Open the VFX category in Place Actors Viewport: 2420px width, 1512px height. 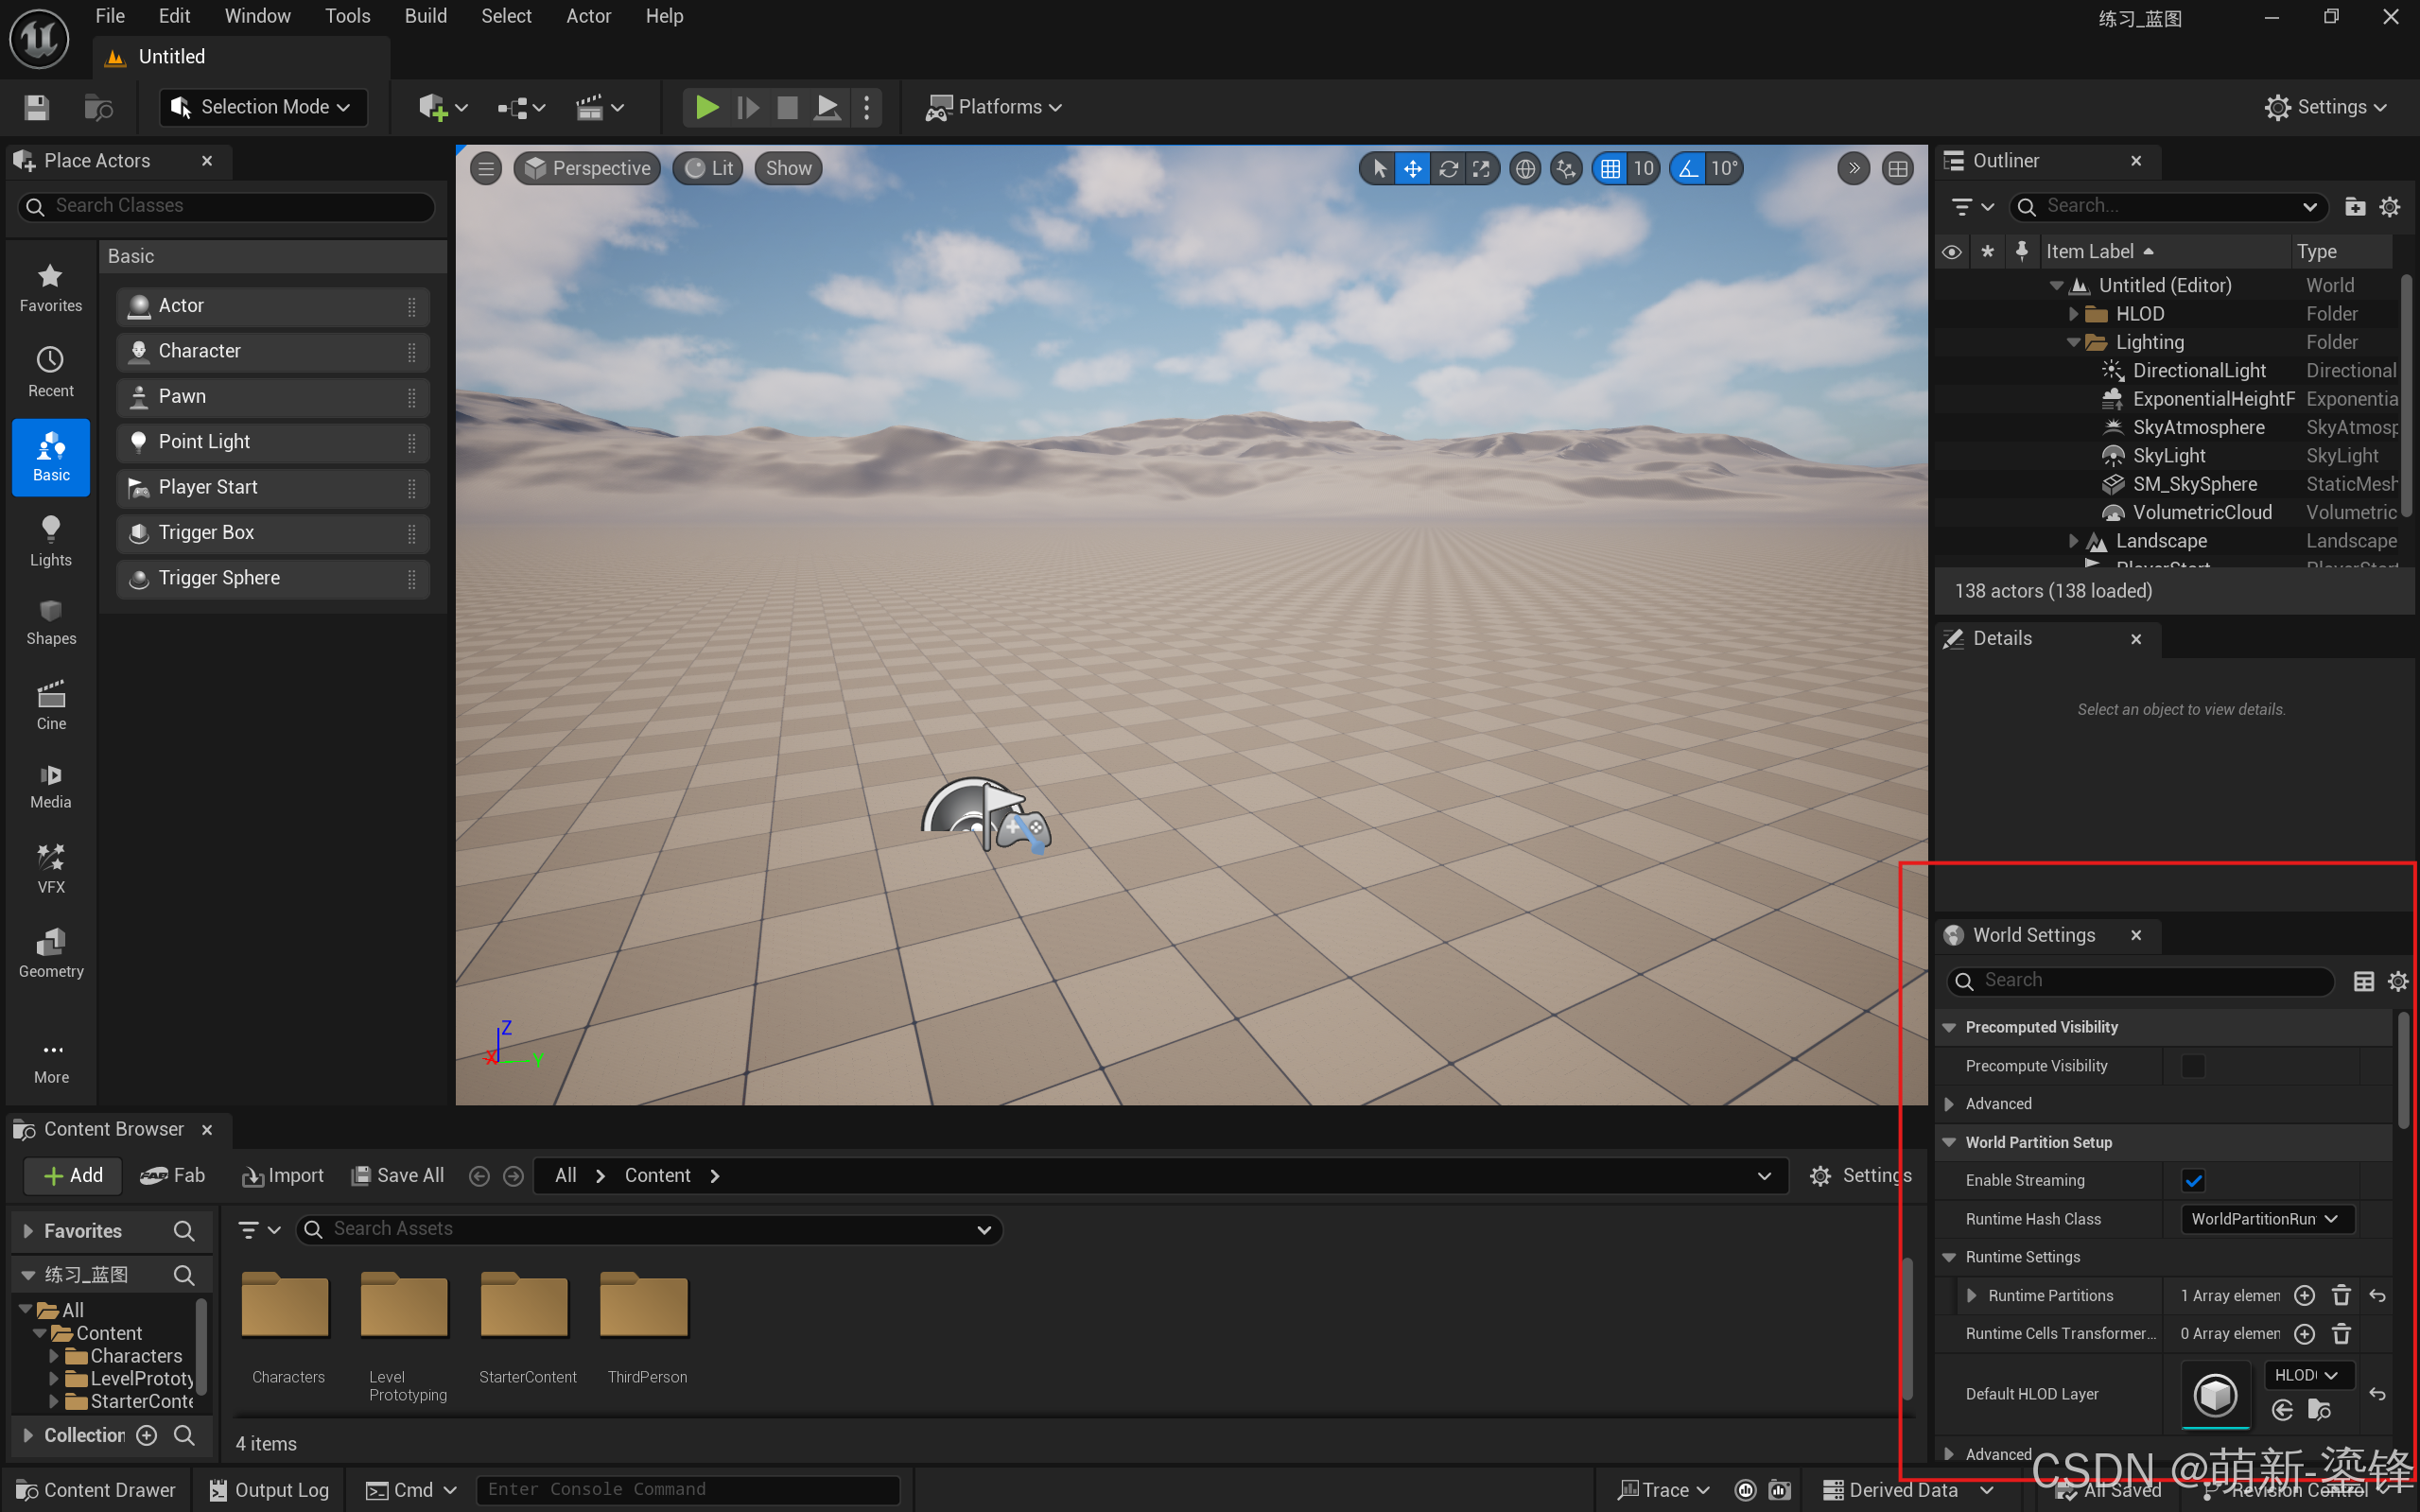(x=50, y=868)
